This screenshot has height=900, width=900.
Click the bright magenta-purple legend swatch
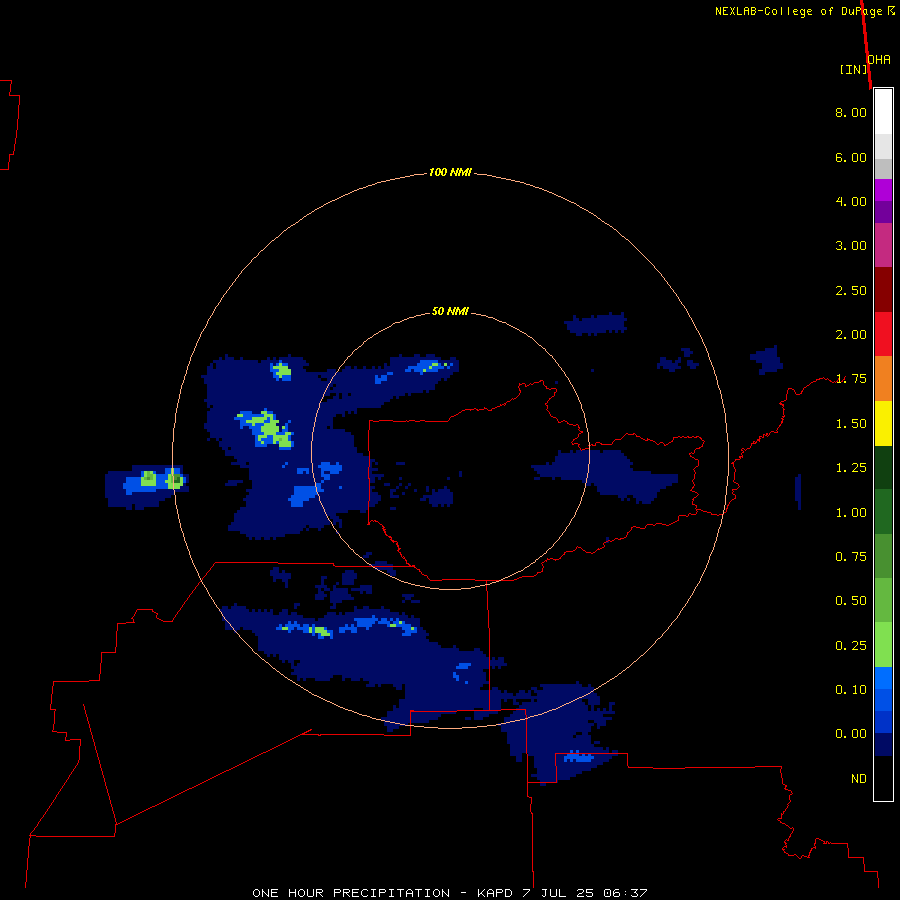point(883,190)
